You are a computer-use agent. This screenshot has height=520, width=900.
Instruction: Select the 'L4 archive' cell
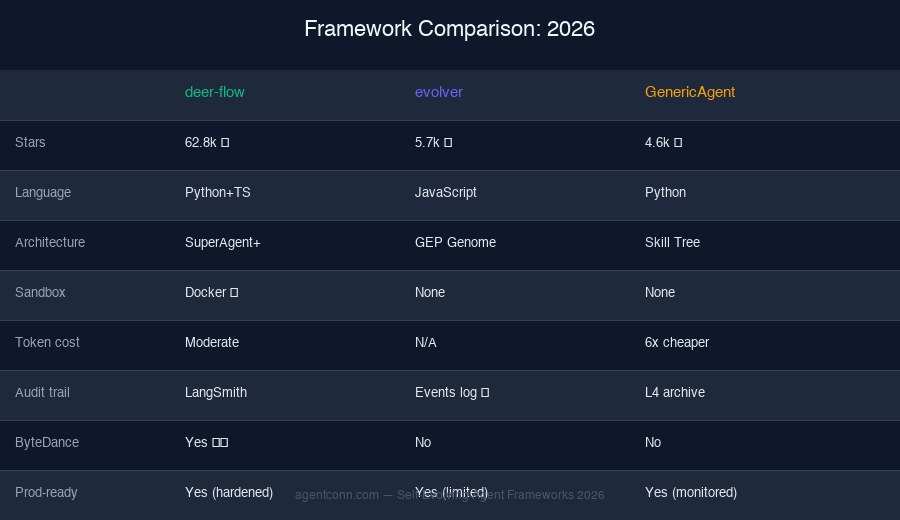coord(675,392)
